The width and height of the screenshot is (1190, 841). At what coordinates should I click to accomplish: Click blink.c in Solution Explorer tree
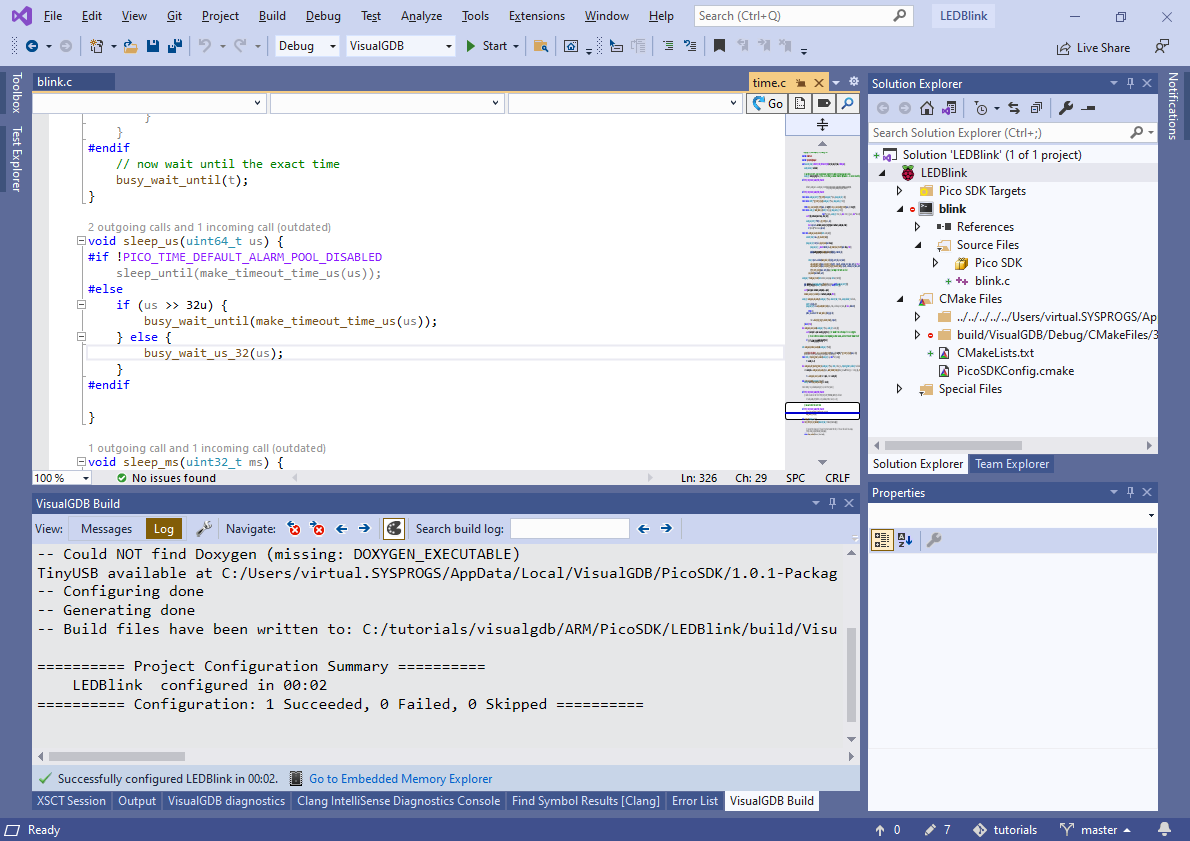(991, 281)
